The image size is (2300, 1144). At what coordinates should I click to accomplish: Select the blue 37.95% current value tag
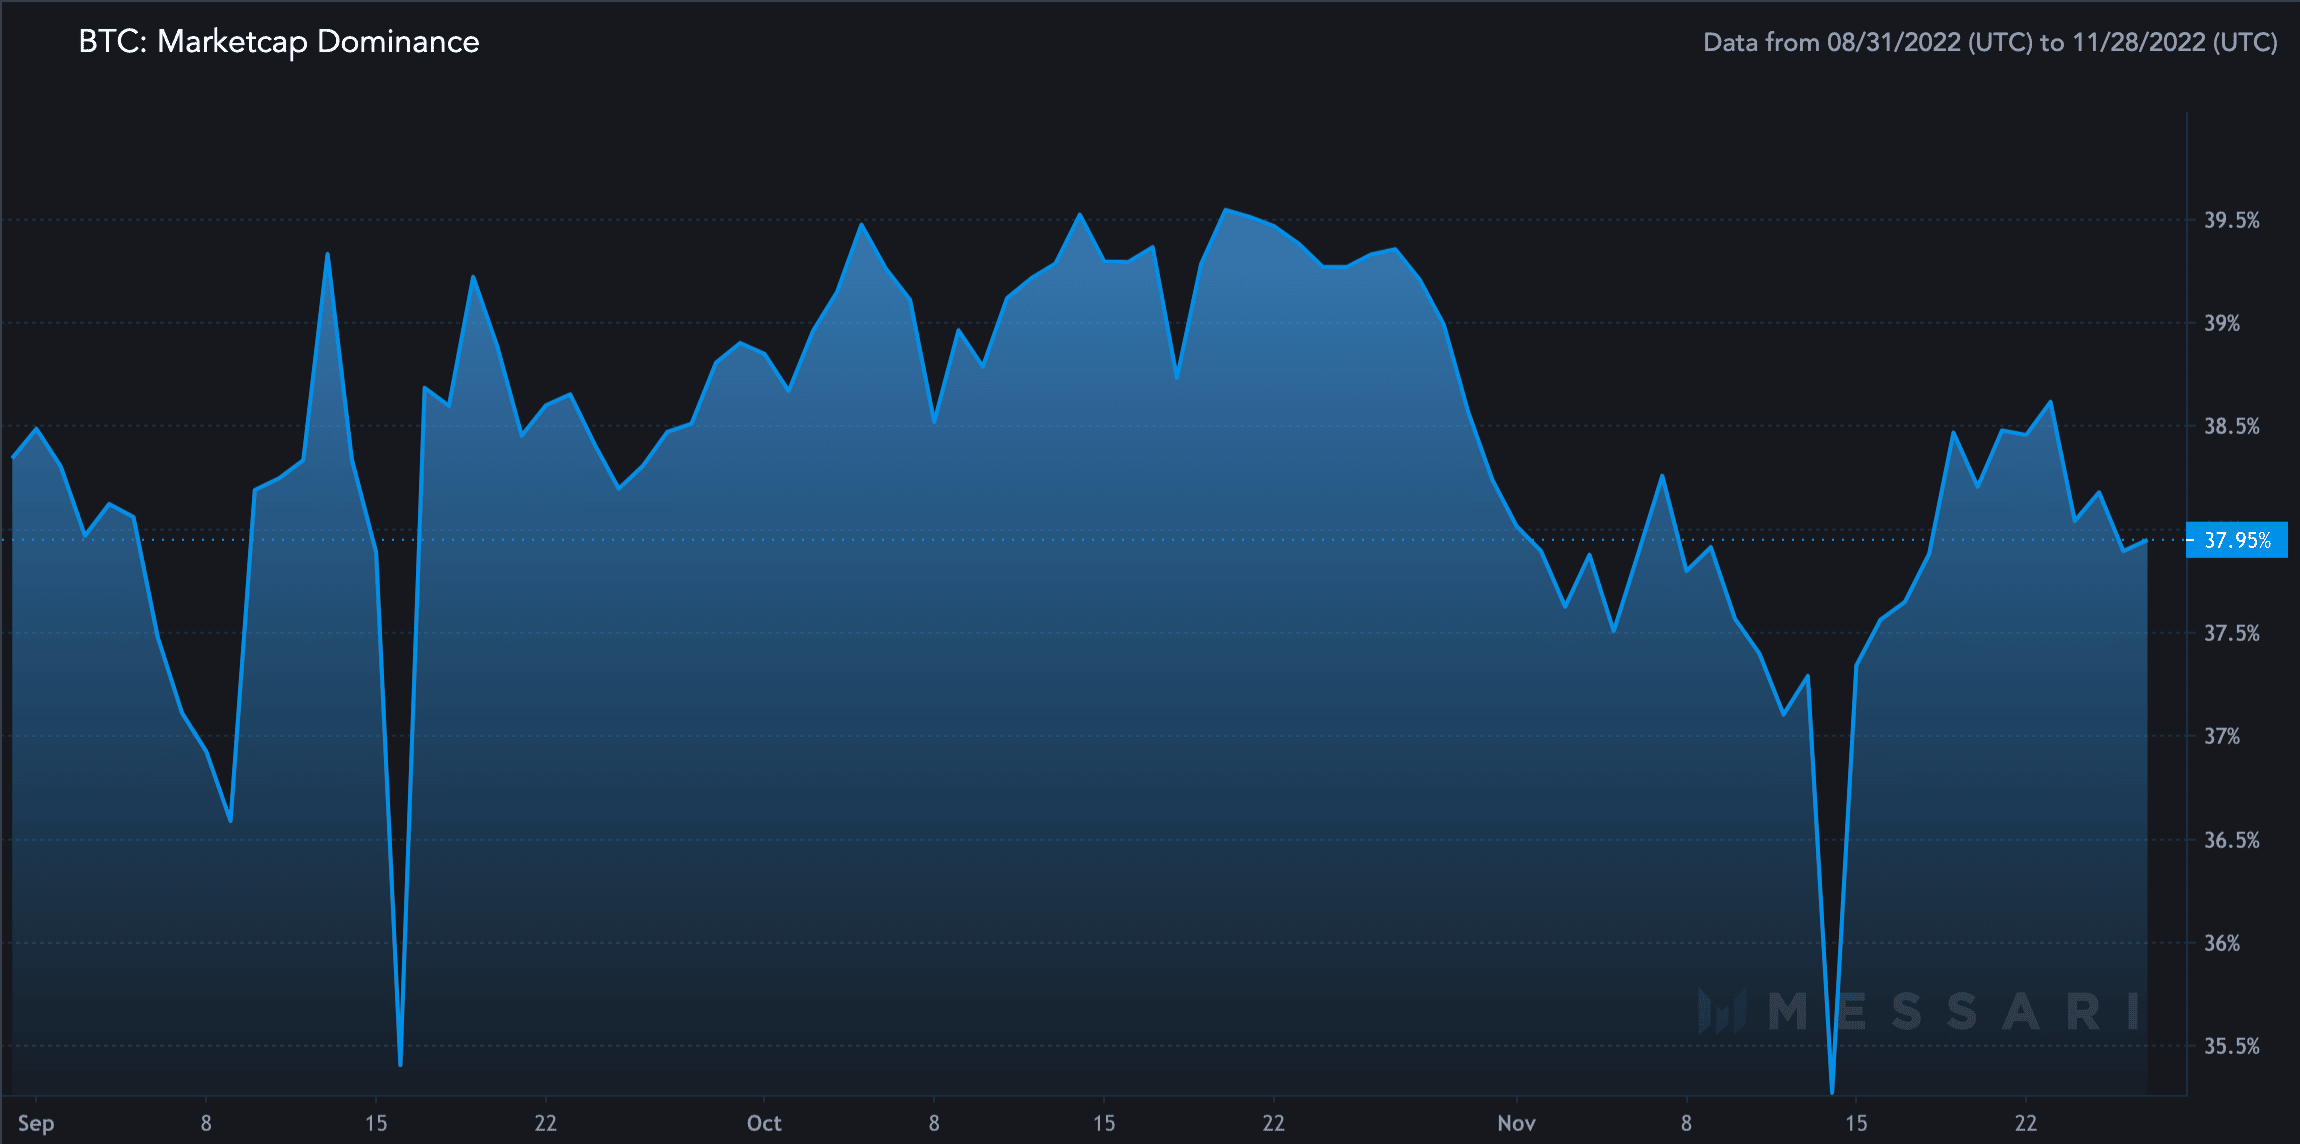coord(2236,540)
